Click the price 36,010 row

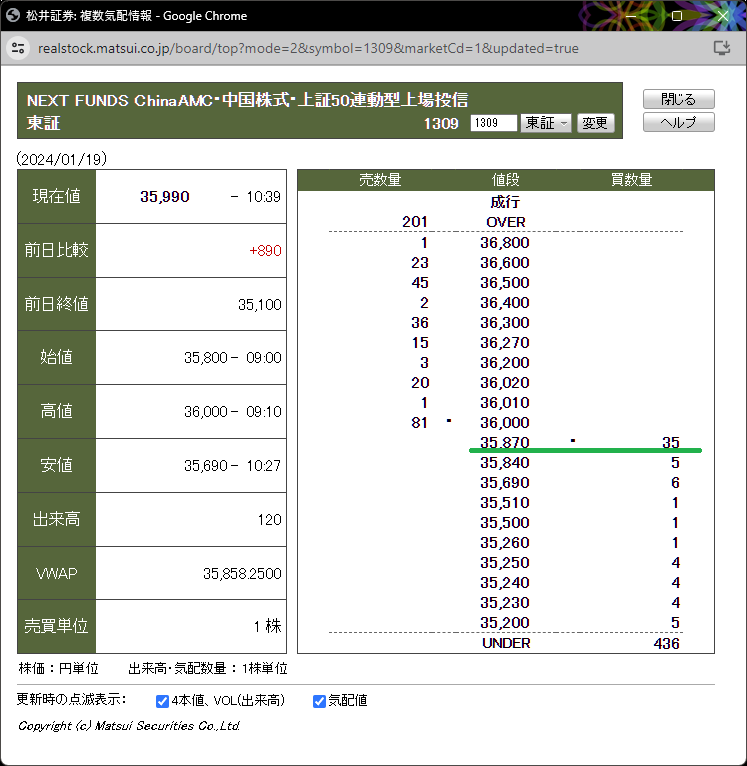click(505, 403)
